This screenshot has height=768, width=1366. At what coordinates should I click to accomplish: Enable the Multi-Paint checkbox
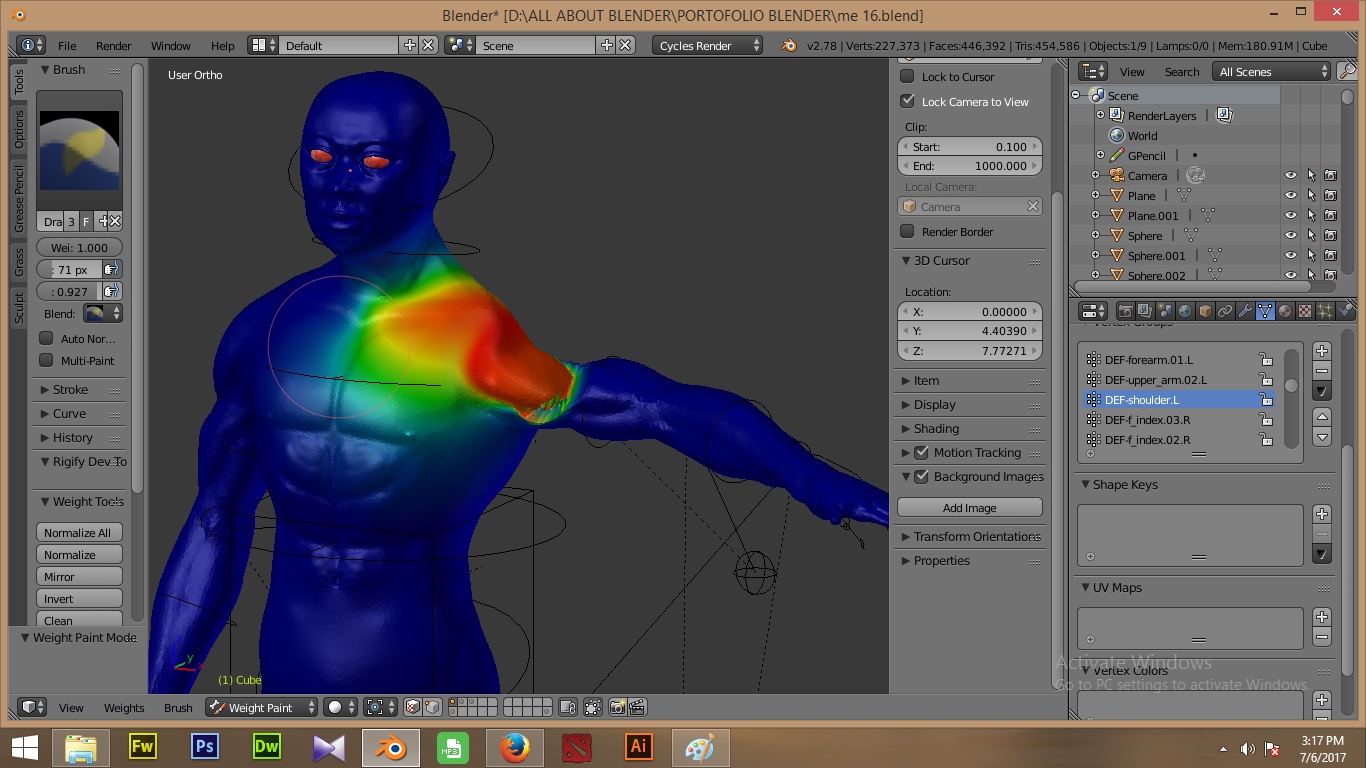pos(46,360)
